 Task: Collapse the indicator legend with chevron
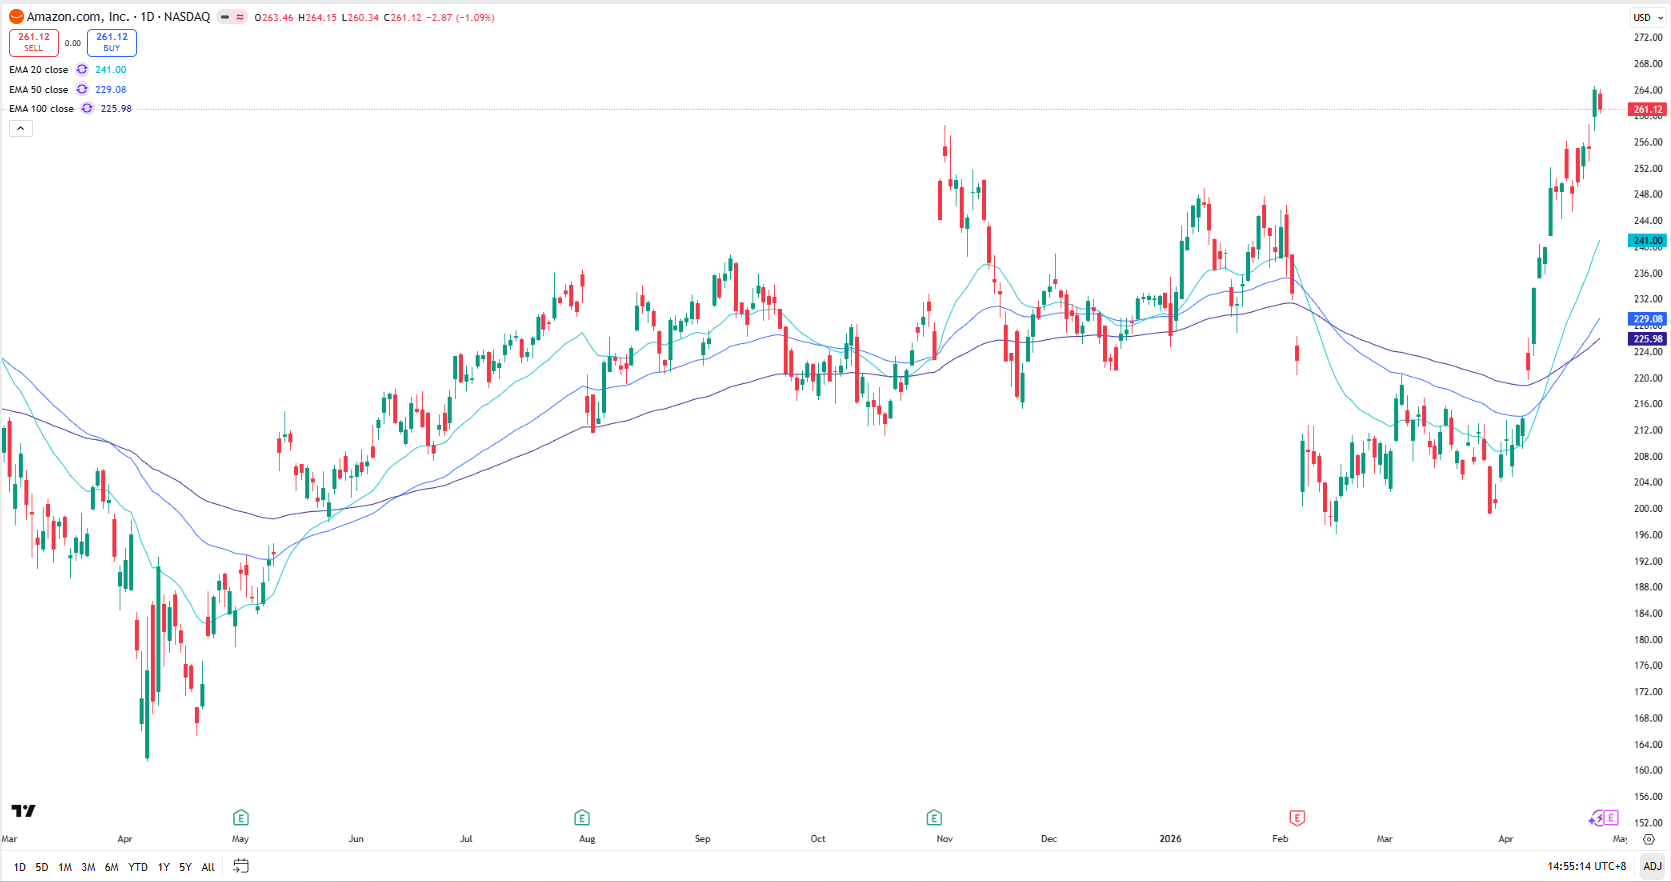click(x=20, y=128)
